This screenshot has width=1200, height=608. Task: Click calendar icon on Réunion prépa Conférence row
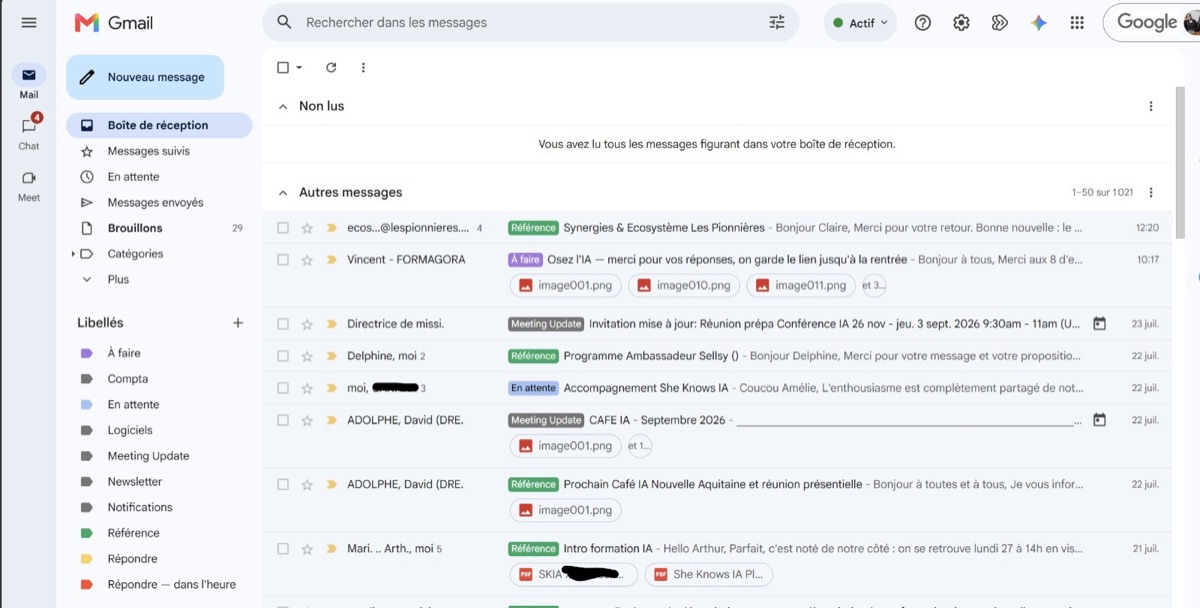pyautogui.click(x=1099, y=324)
